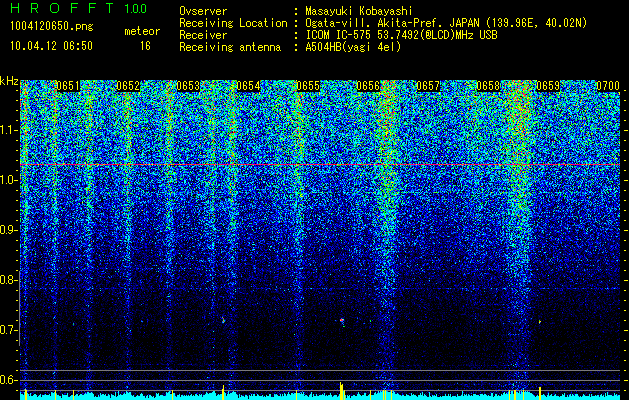The image size is (629, 400).
Task: Click the date stamp 10.04.12 06:50
Action: point(51,46)
